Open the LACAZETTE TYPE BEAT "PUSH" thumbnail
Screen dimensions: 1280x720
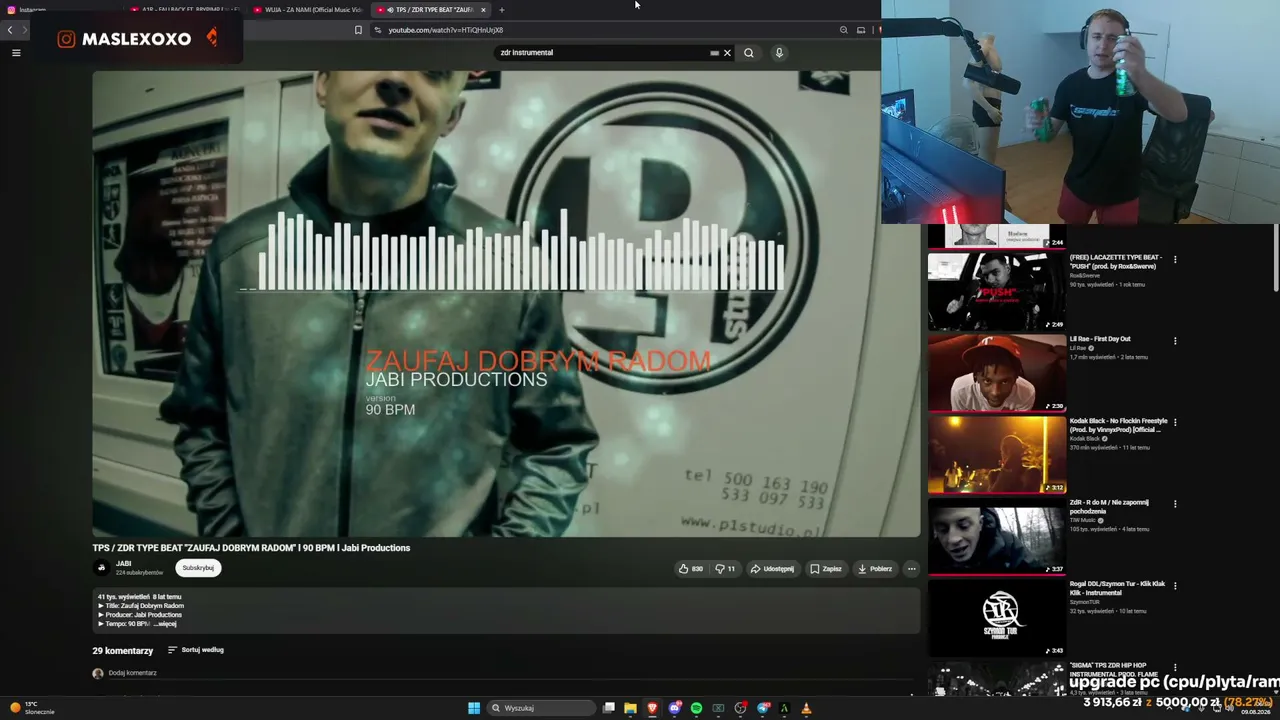point(997,291)
